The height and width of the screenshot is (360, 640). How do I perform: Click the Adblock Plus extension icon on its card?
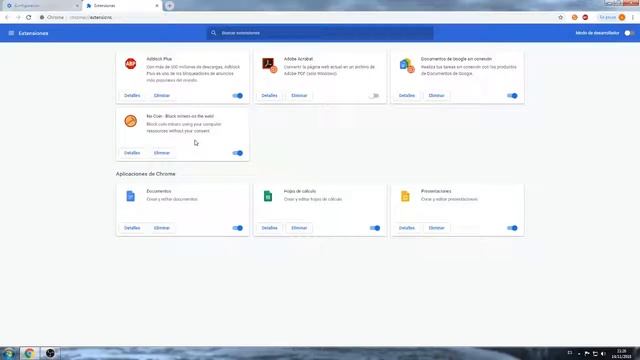(x=131, y=64)
